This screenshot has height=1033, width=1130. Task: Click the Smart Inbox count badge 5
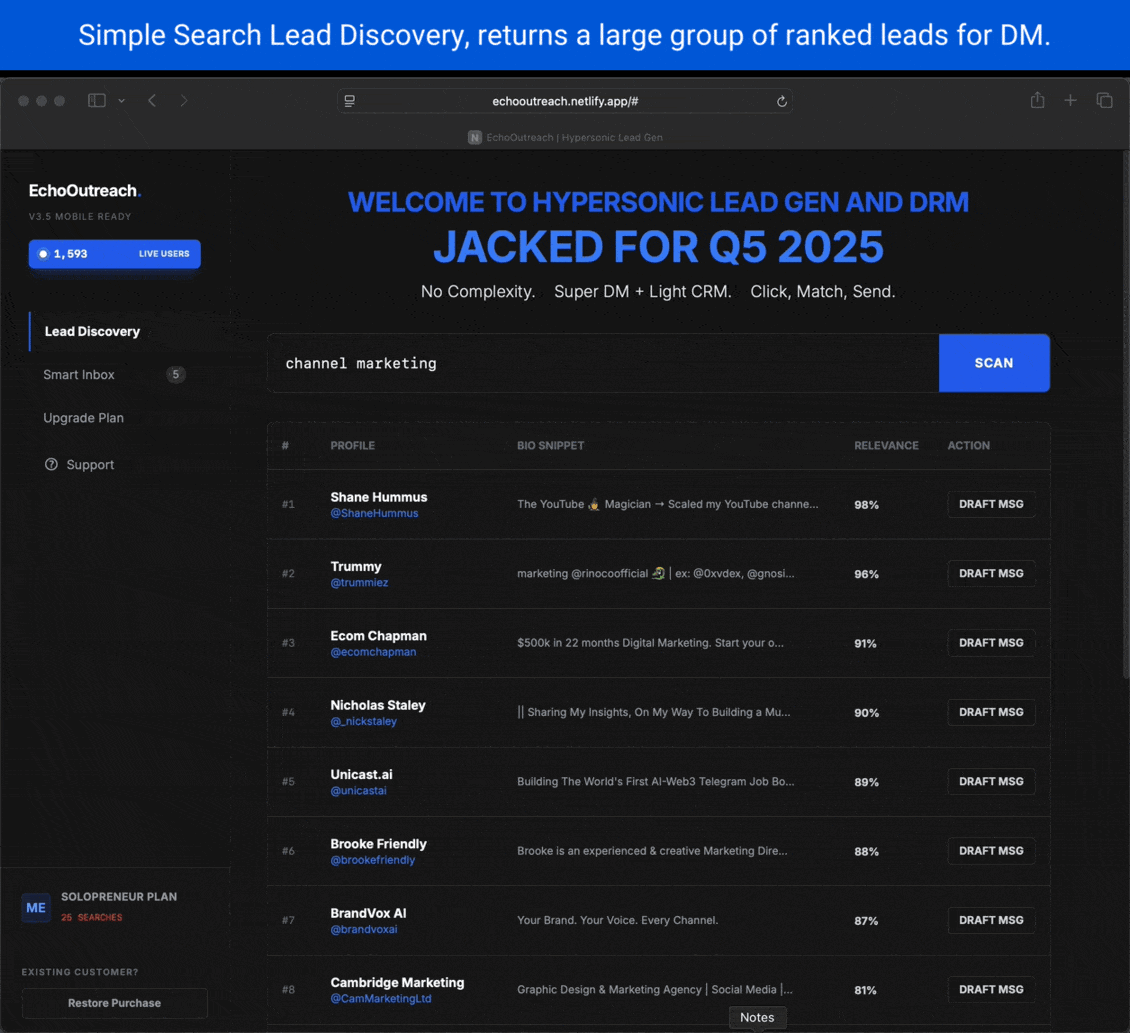[175, 375]
